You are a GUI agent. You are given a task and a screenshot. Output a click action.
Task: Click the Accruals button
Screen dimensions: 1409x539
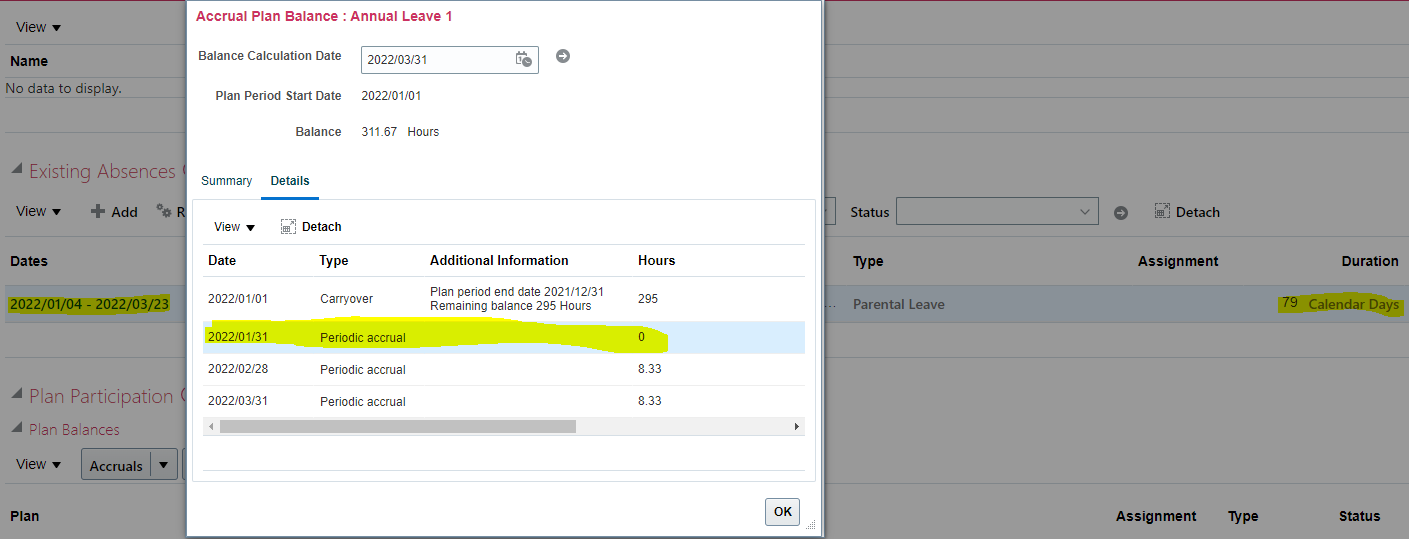116,465
